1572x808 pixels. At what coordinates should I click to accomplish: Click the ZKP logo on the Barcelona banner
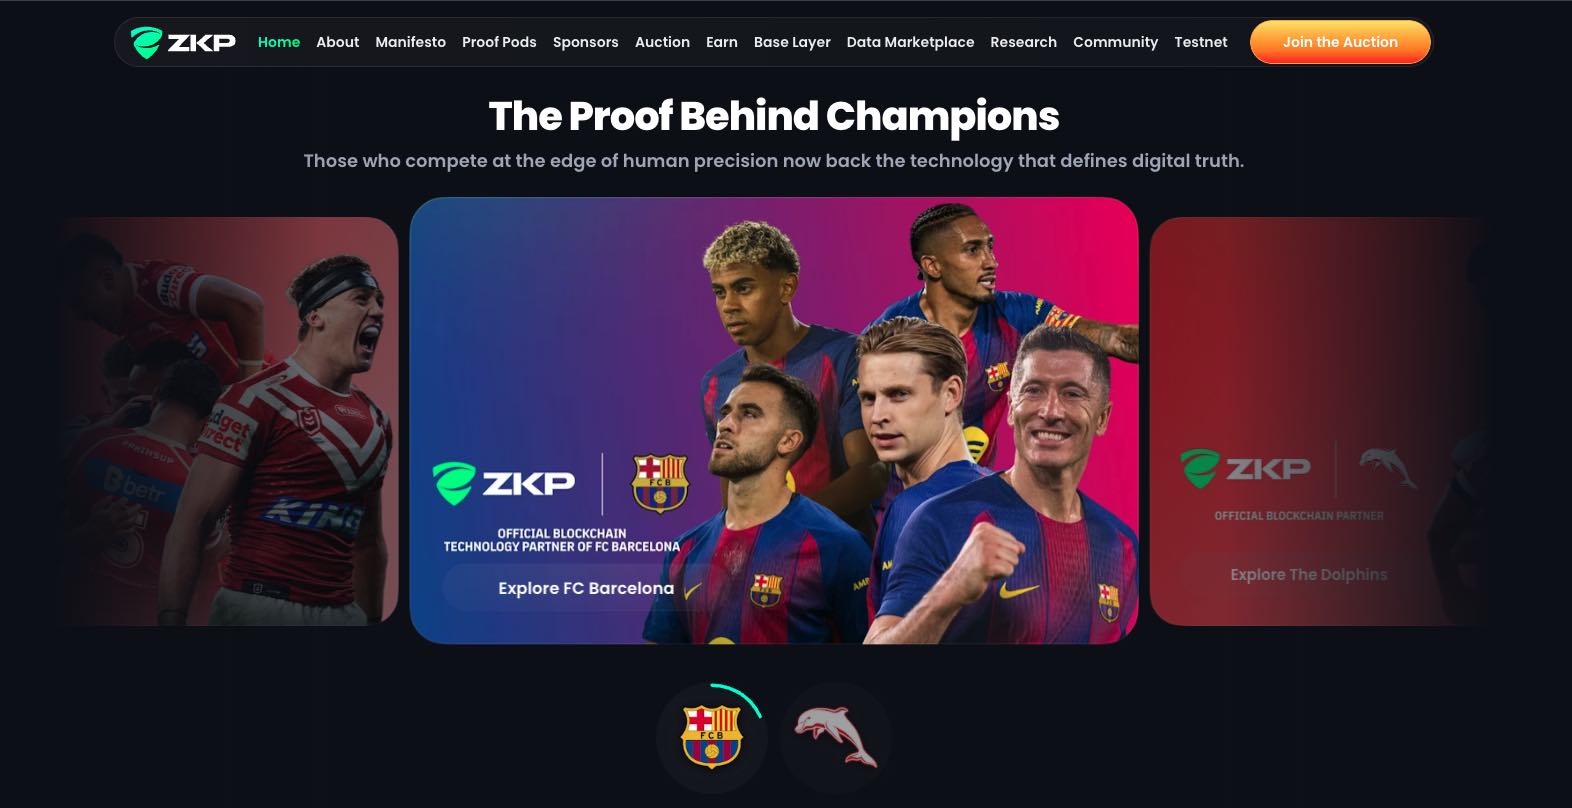pyautogui.click(x=503, y=483)
